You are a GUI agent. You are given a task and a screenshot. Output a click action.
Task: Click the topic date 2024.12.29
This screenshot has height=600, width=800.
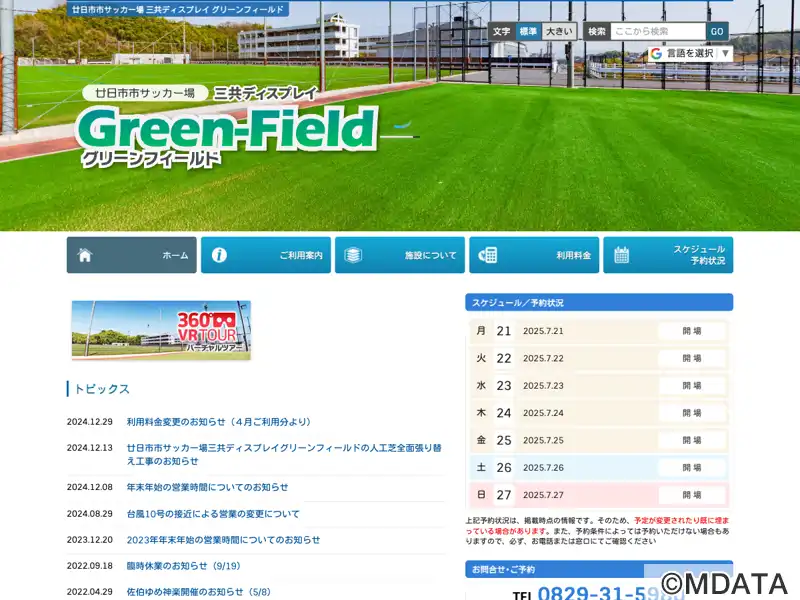coord(90,422)
